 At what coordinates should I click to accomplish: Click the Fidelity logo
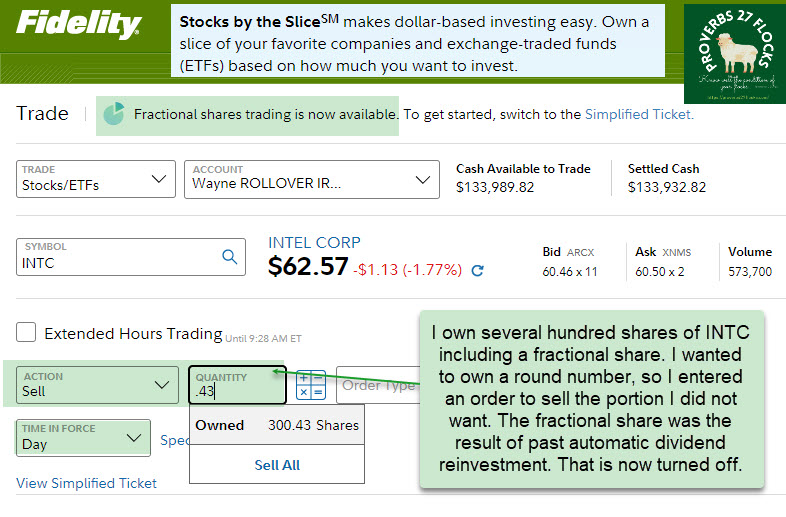(80, 25)
